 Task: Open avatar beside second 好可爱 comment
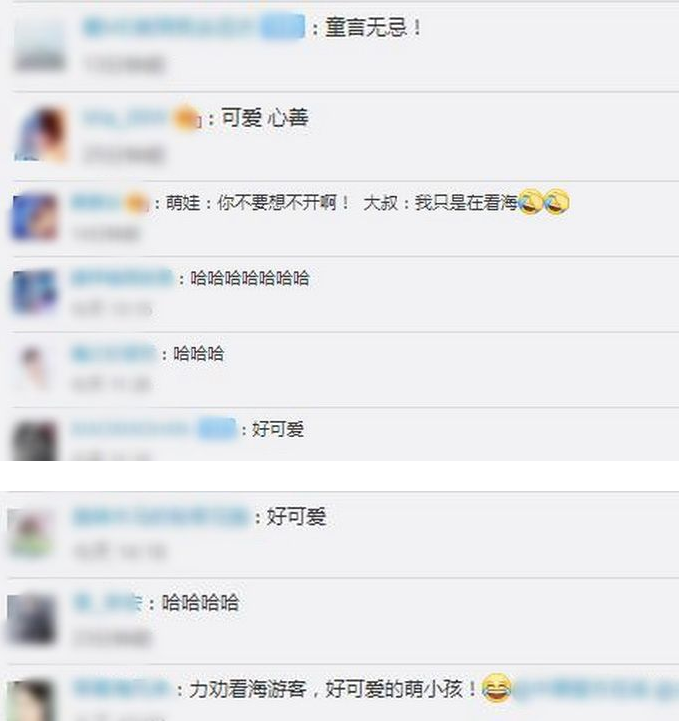(x=30, y=533)
